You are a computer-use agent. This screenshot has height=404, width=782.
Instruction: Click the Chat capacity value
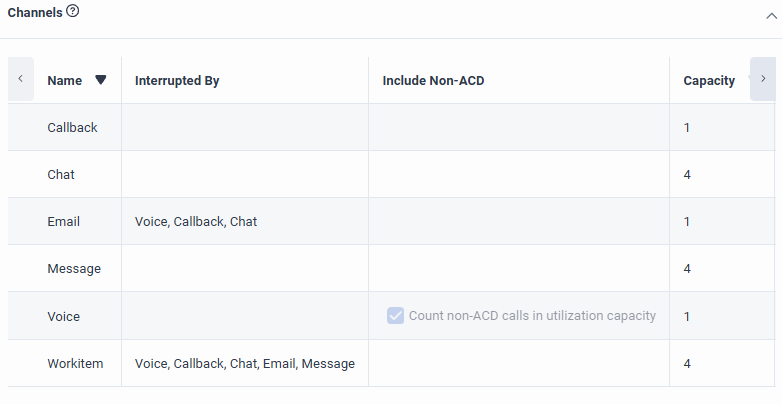click(x=687, y=175)
